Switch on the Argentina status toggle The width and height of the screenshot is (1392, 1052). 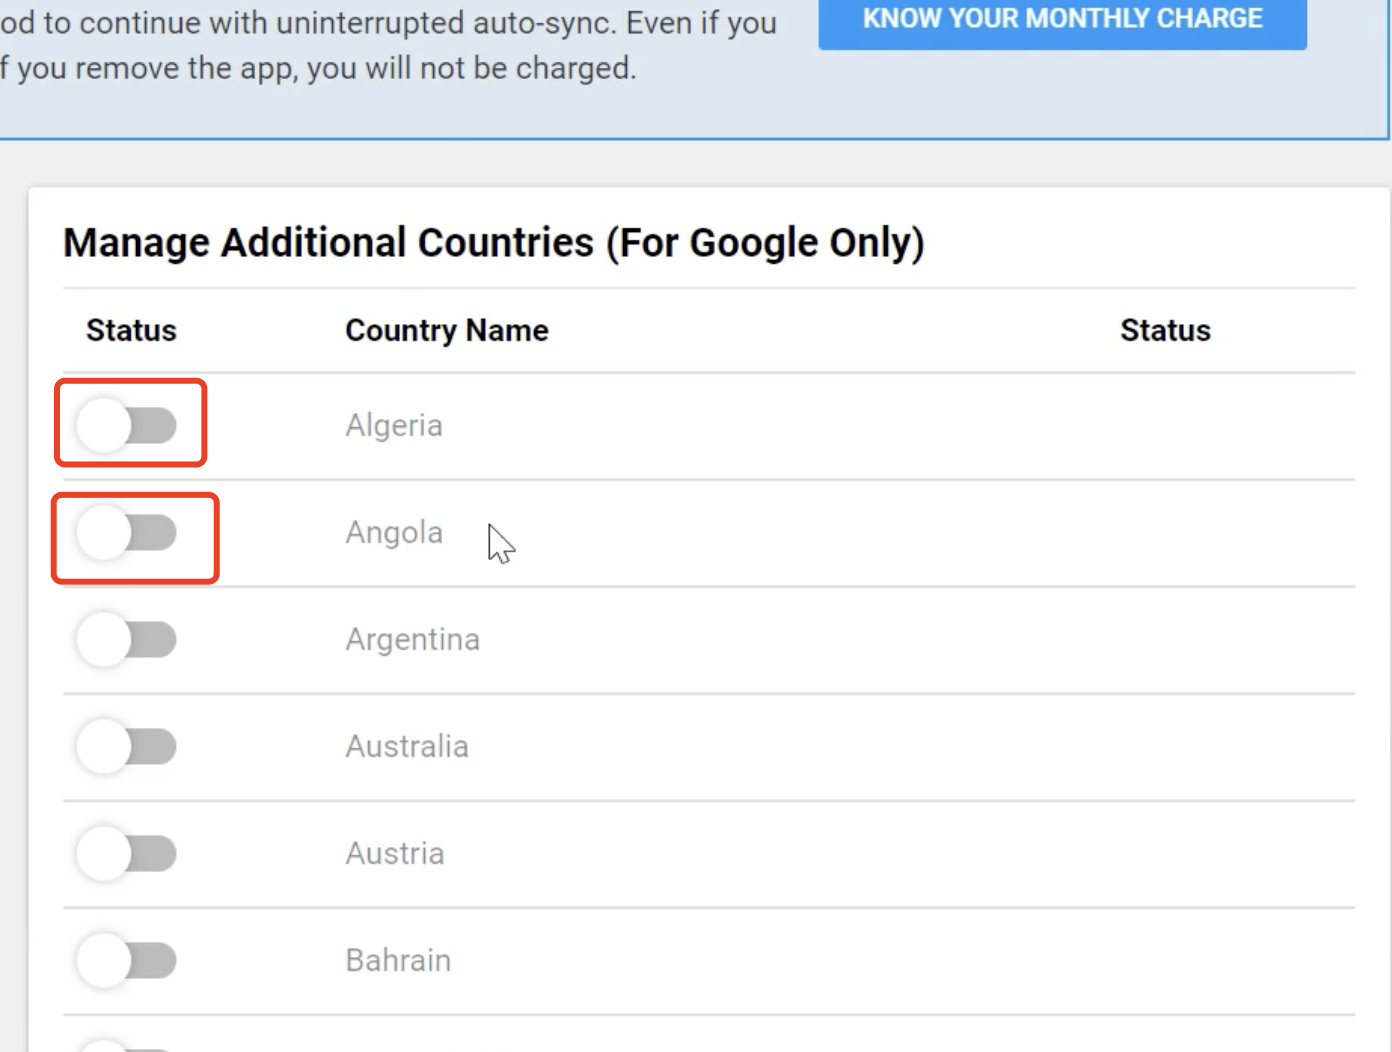[128, 639]
